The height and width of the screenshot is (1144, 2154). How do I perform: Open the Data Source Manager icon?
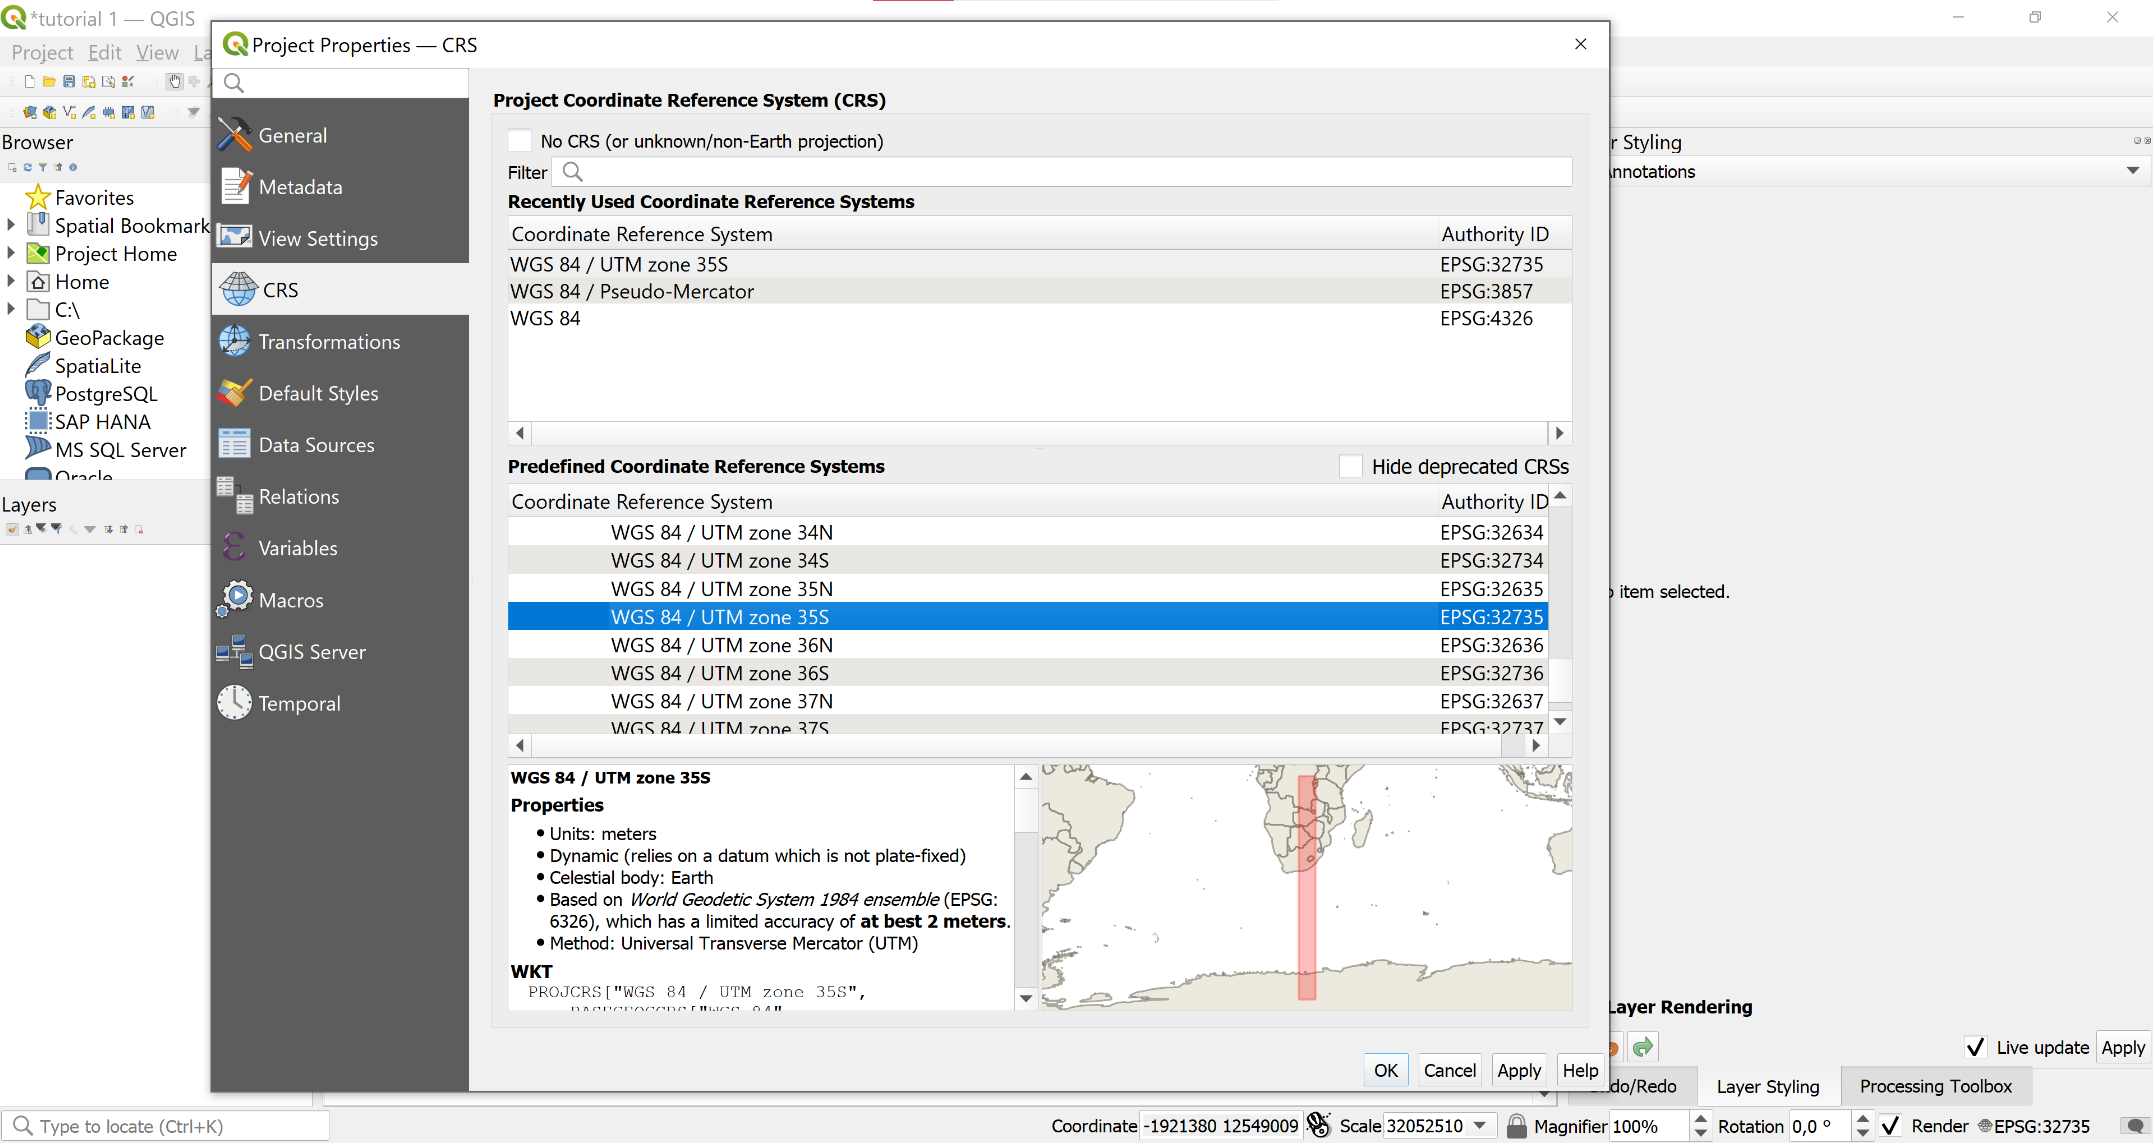click(x=29, y=112)
